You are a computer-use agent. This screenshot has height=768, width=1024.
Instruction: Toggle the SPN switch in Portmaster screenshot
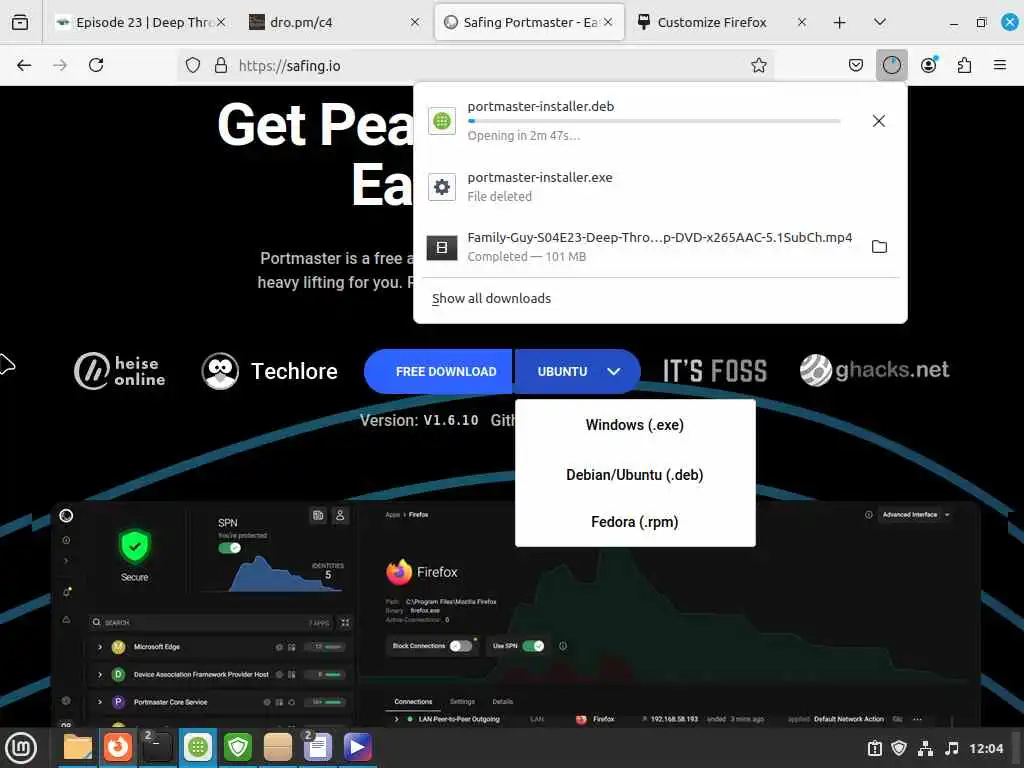pos(229,548)
